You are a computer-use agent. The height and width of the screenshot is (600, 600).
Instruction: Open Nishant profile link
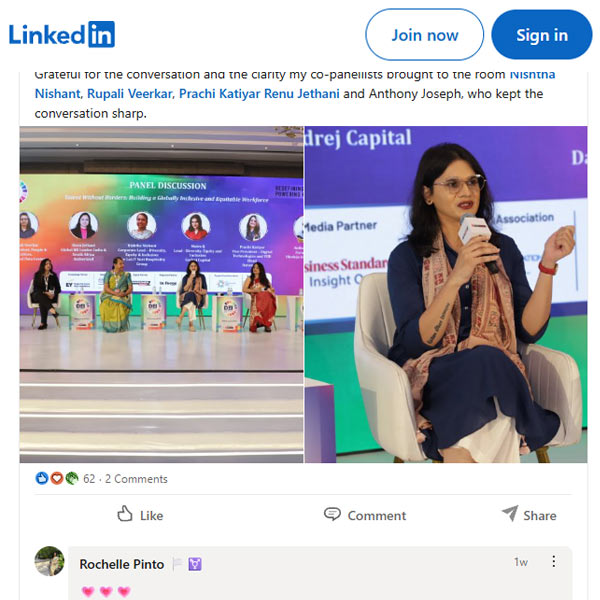(x=58, y=93)
